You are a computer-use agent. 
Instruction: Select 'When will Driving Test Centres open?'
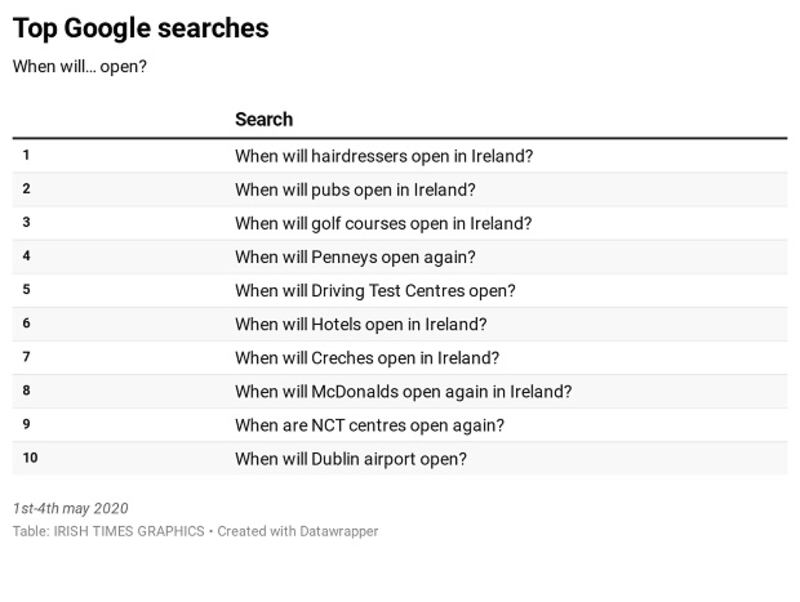375,291
